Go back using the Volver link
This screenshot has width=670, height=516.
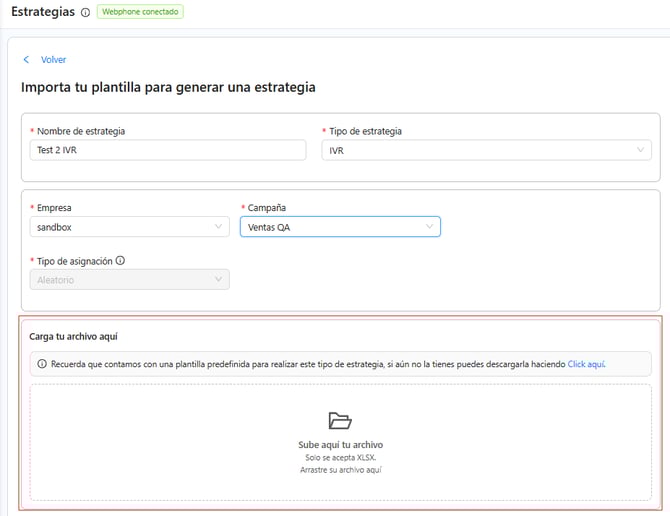coord(53,60)
